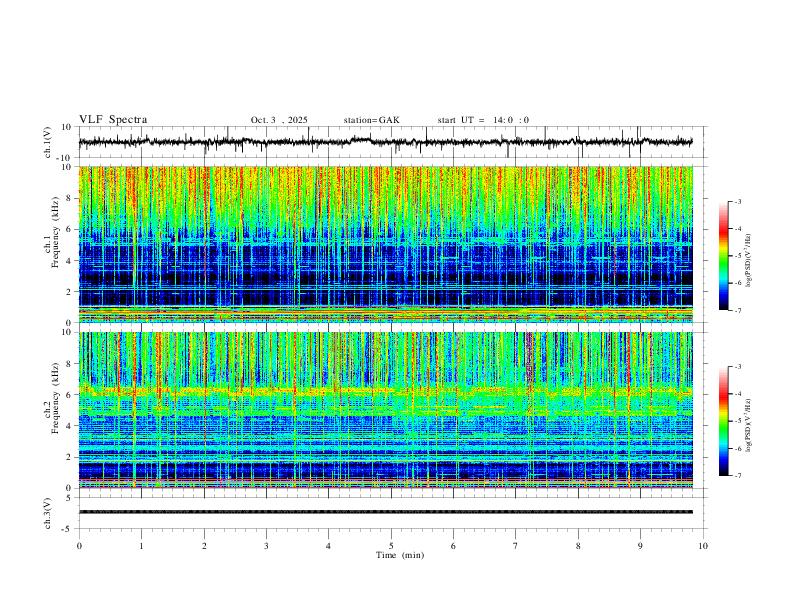Click time tick label '3' on x-axis
Image resolution: width=792 pixels, height=612 pixels.
(266, 546)
